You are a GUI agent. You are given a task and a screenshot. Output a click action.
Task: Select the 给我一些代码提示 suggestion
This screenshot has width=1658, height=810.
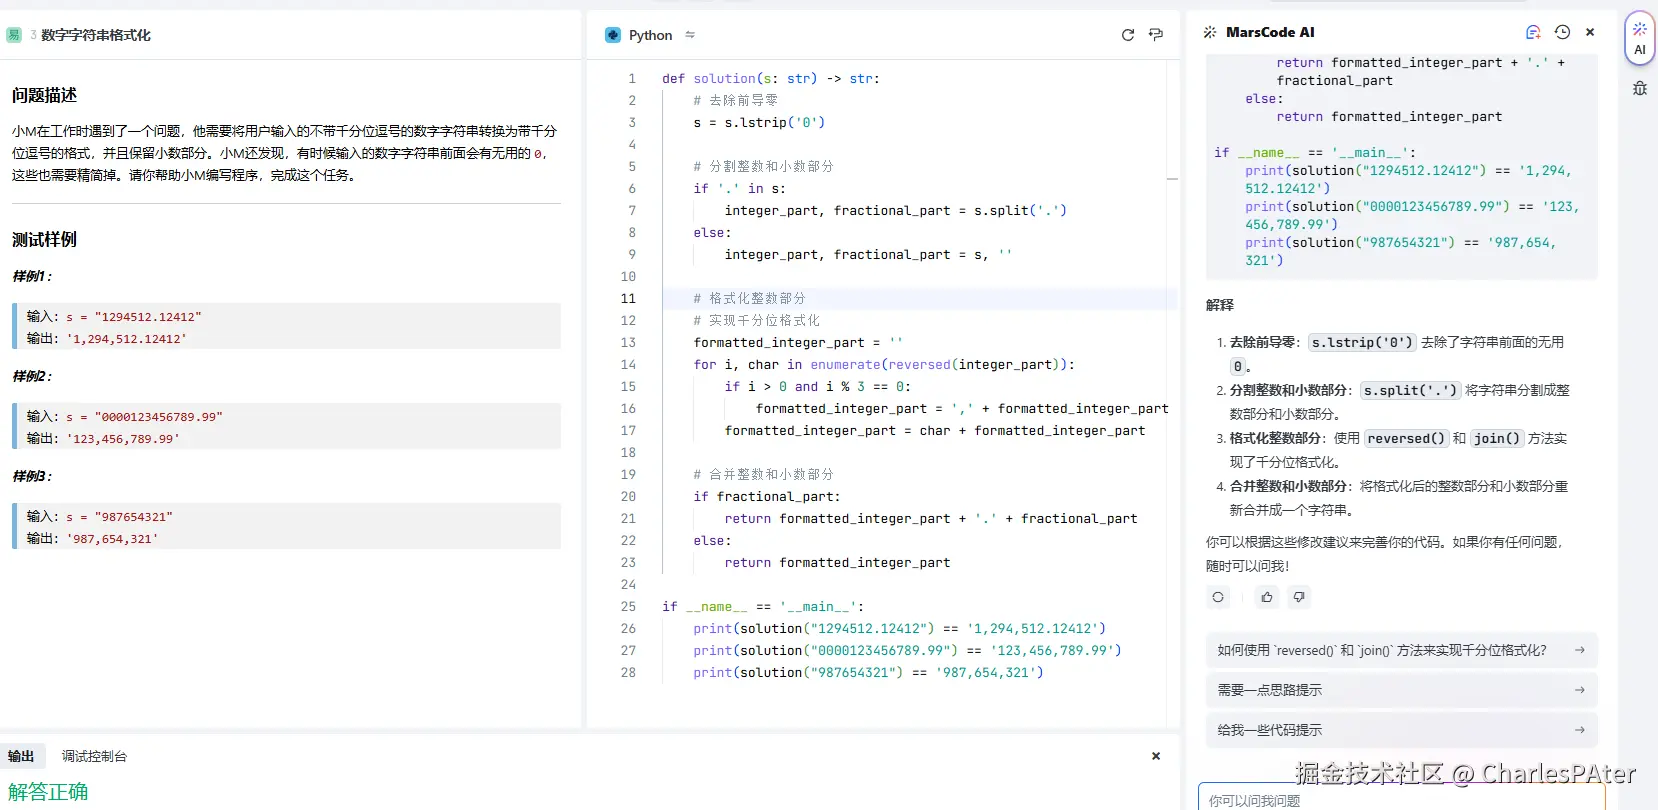1400,730
